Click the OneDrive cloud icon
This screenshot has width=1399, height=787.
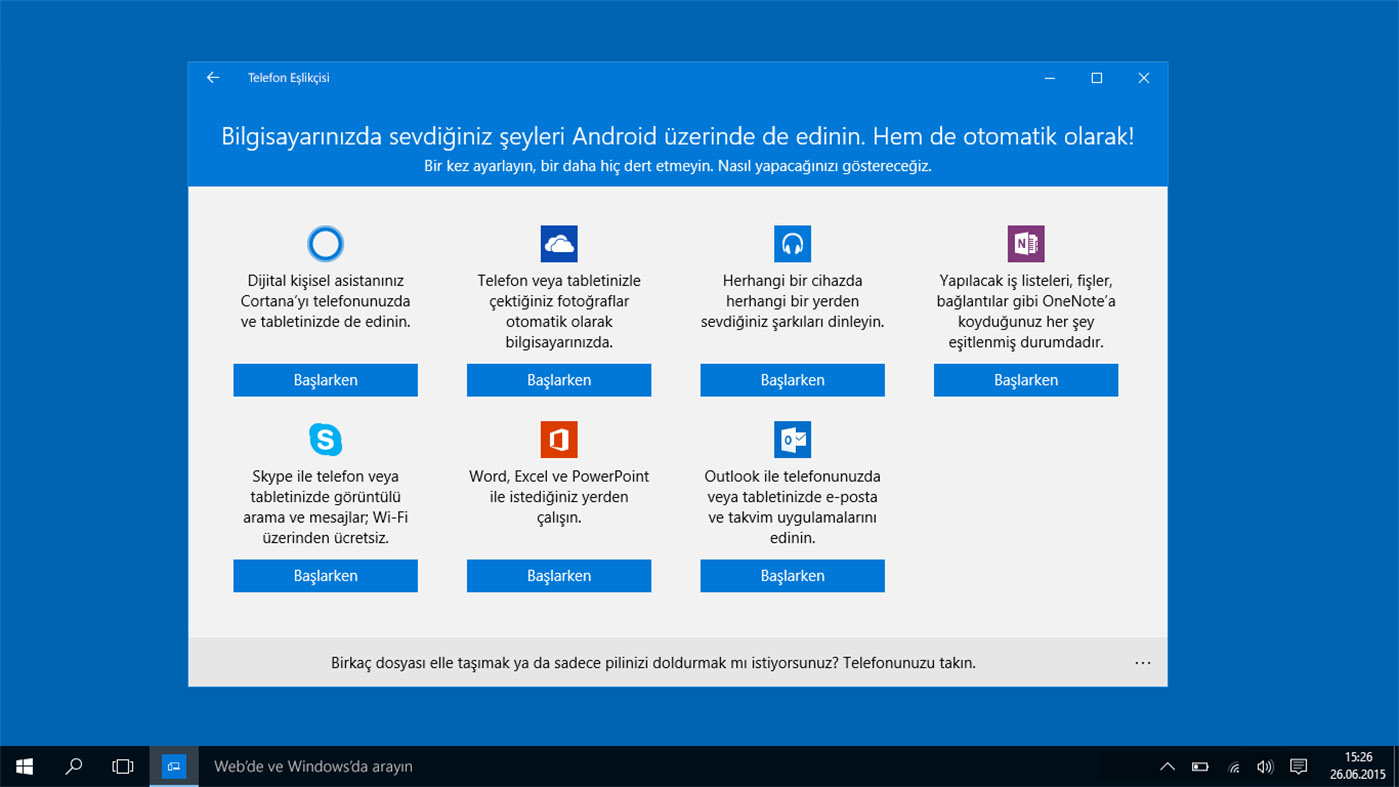558,243
